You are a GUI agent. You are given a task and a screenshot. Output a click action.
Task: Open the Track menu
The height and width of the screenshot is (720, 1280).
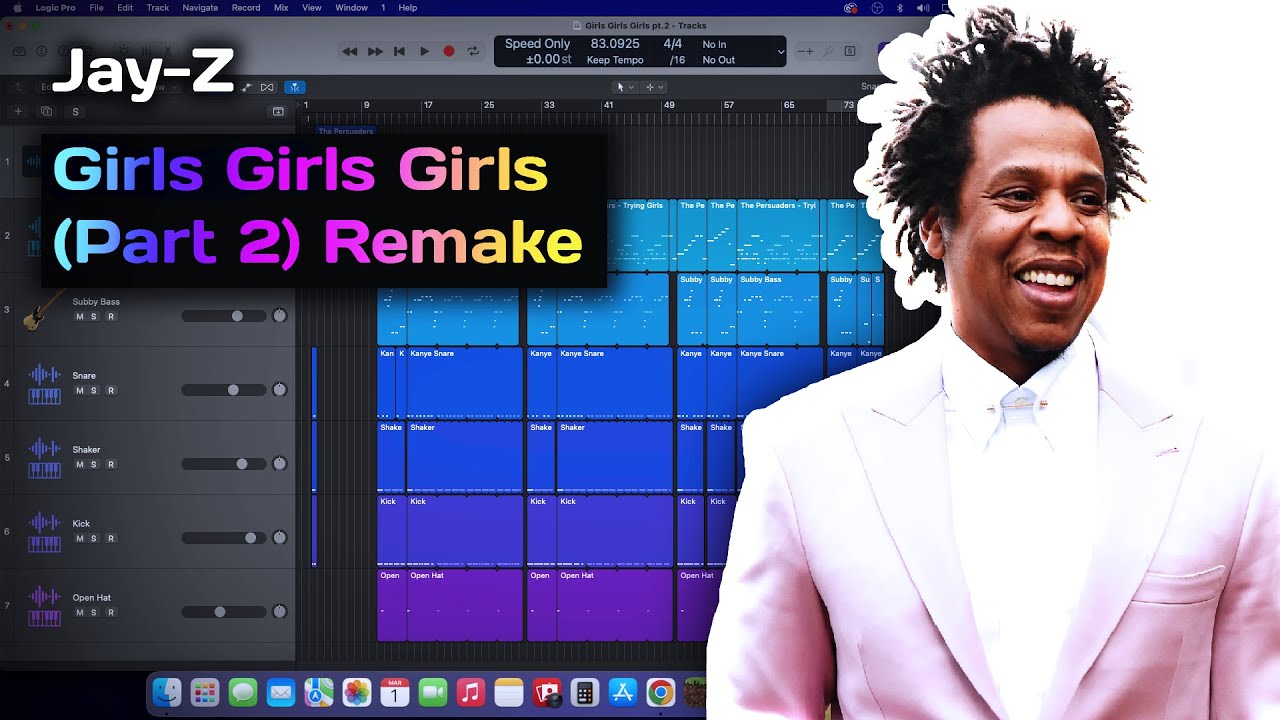click(158, 7)
